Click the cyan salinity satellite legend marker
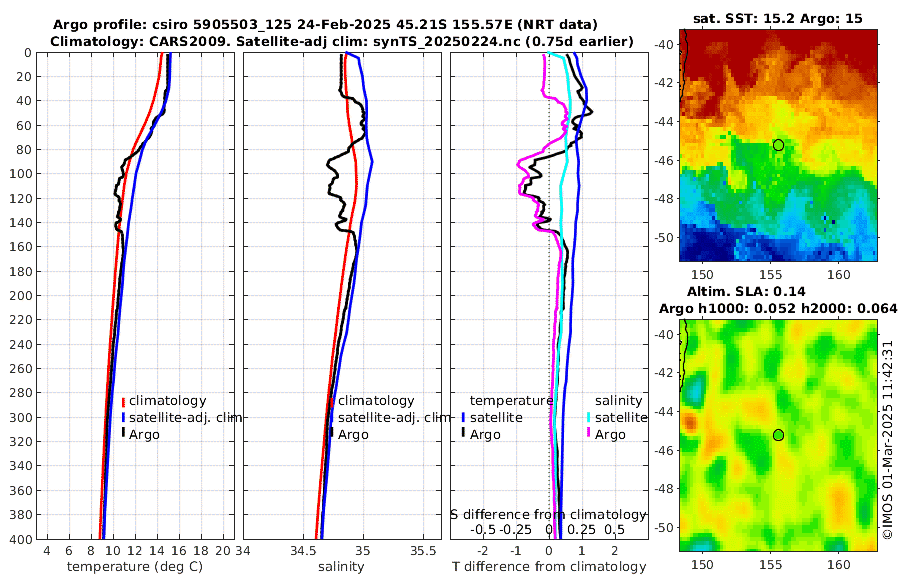 click(588, 418)
